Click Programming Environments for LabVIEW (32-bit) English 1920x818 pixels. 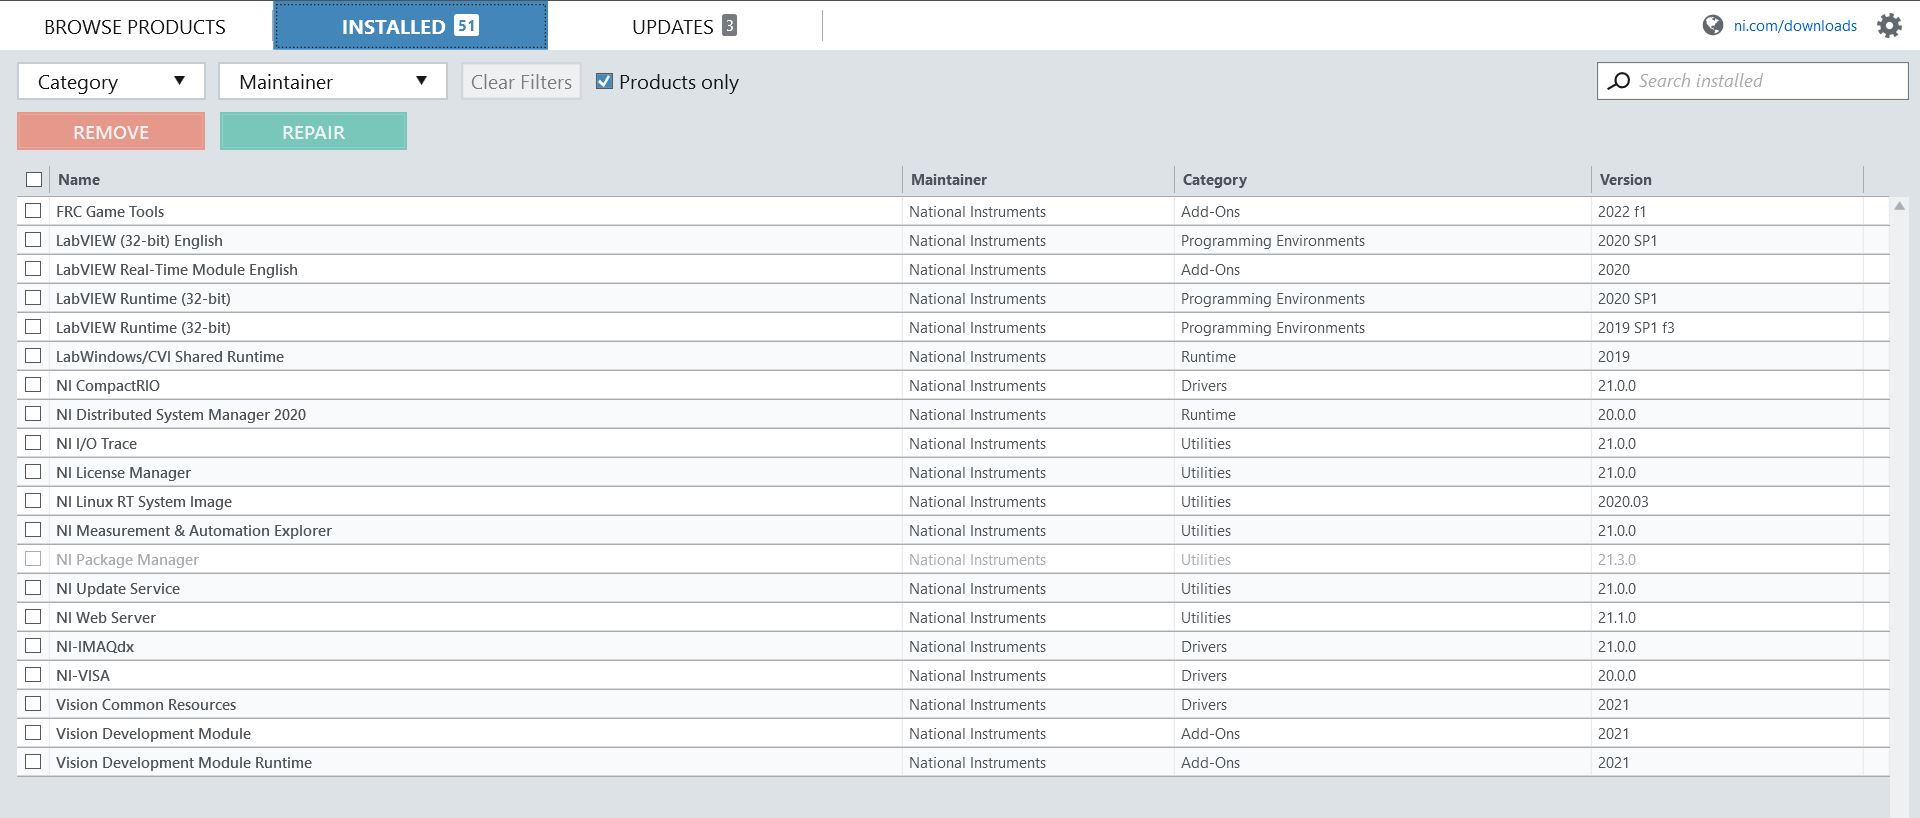click(1273, 241)
